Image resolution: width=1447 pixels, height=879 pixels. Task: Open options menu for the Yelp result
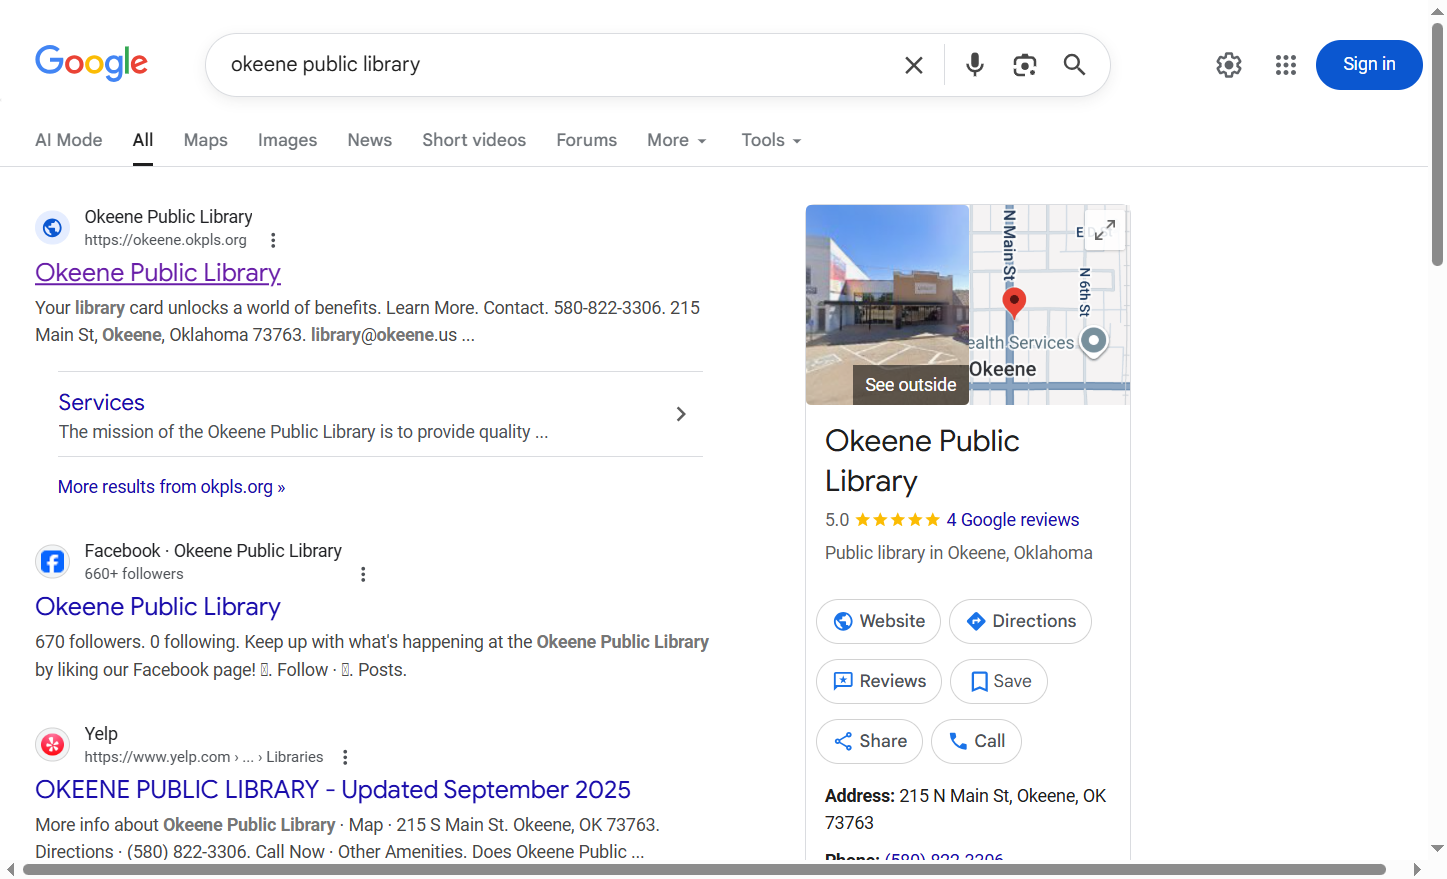(x=345, y=757)
